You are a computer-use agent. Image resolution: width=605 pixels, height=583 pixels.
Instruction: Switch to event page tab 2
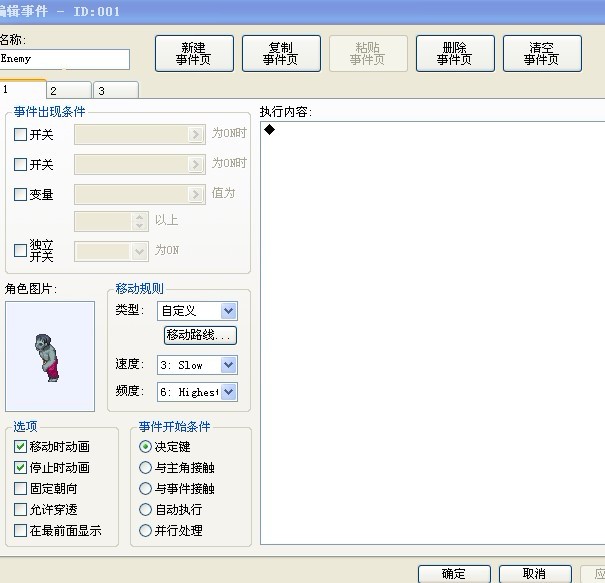tap(69, 91)
